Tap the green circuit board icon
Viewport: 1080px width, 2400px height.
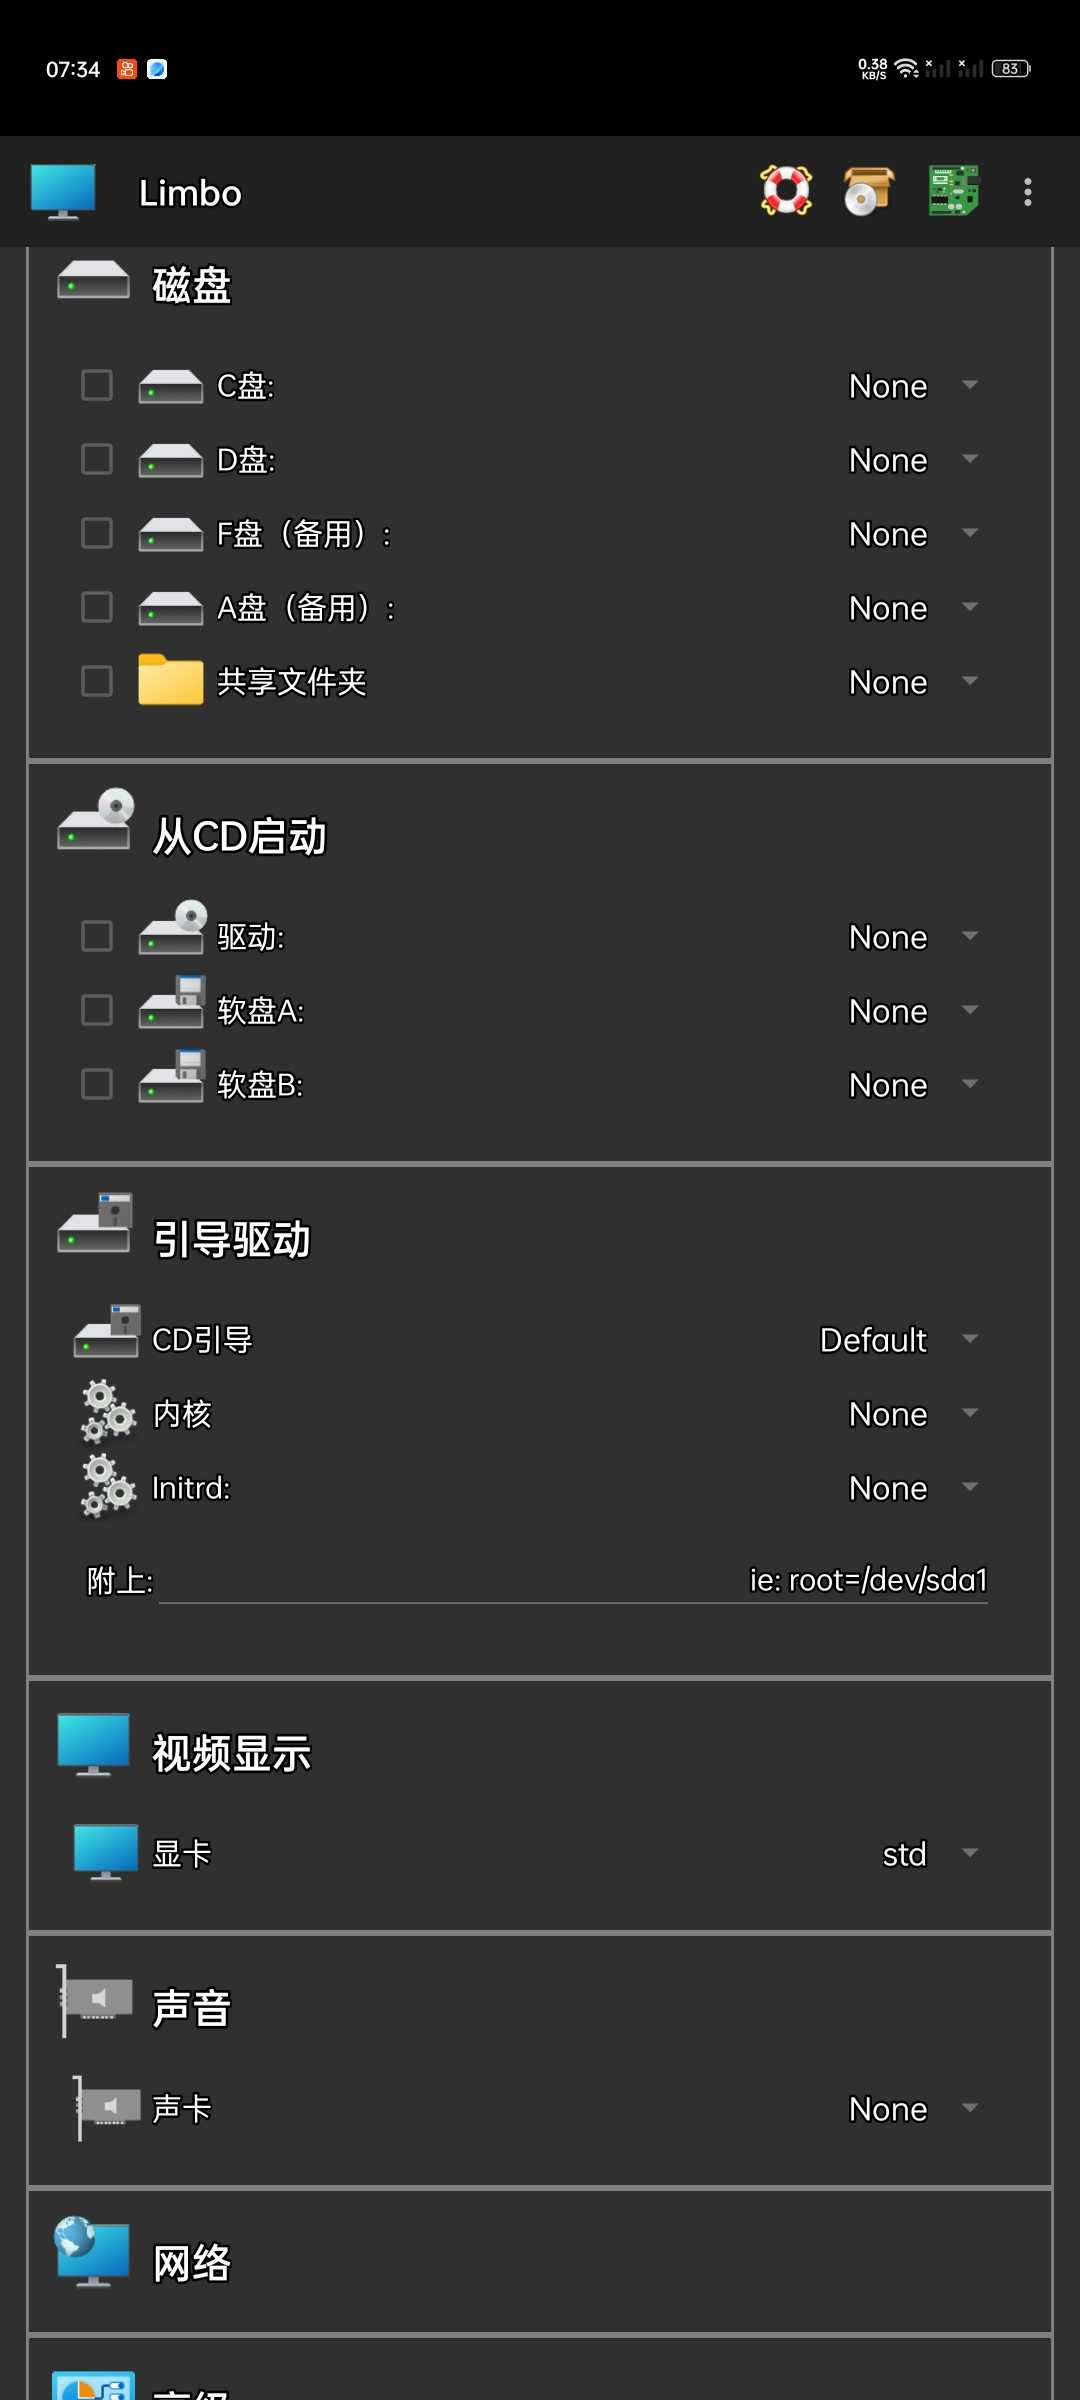click(953, 191)
